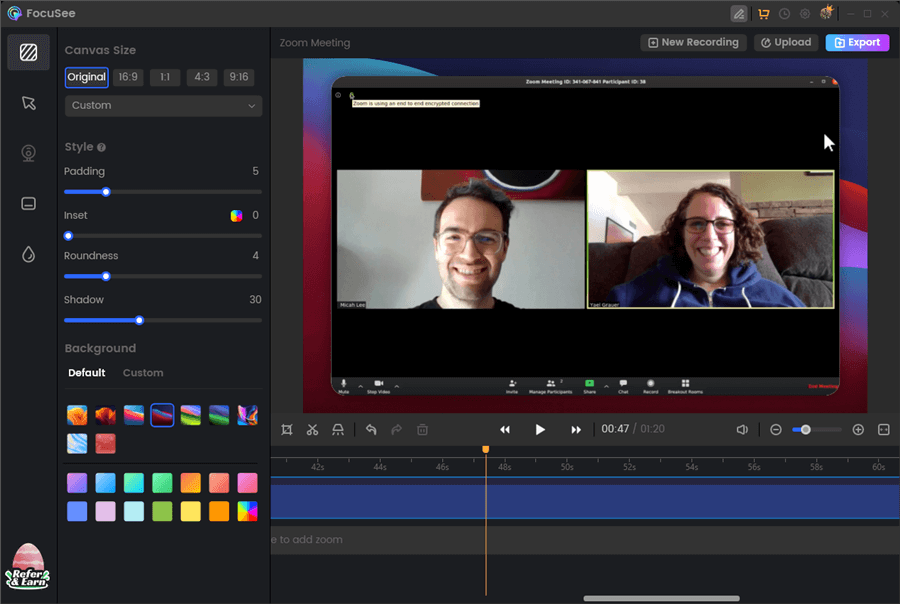Zoom out the timeline with minus icon

tap(775, 429)
